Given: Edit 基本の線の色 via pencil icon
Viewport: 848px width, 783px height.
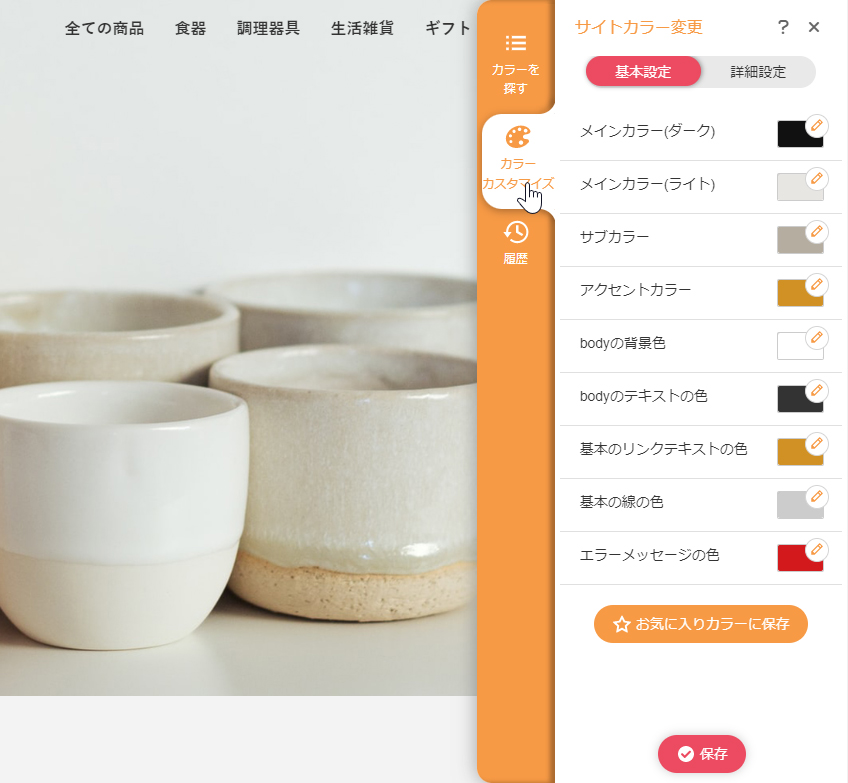Looking at the screenshot, I should coord(816,496).
